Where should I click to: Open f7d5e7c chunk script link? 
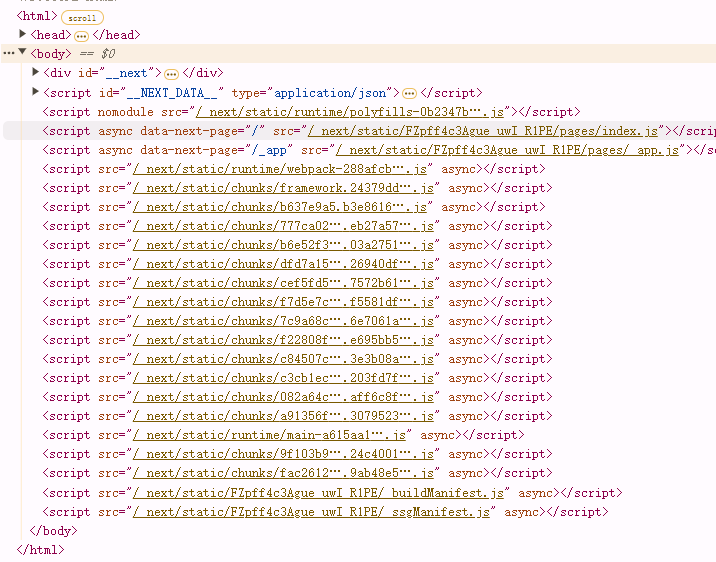[x=283, y=302]
